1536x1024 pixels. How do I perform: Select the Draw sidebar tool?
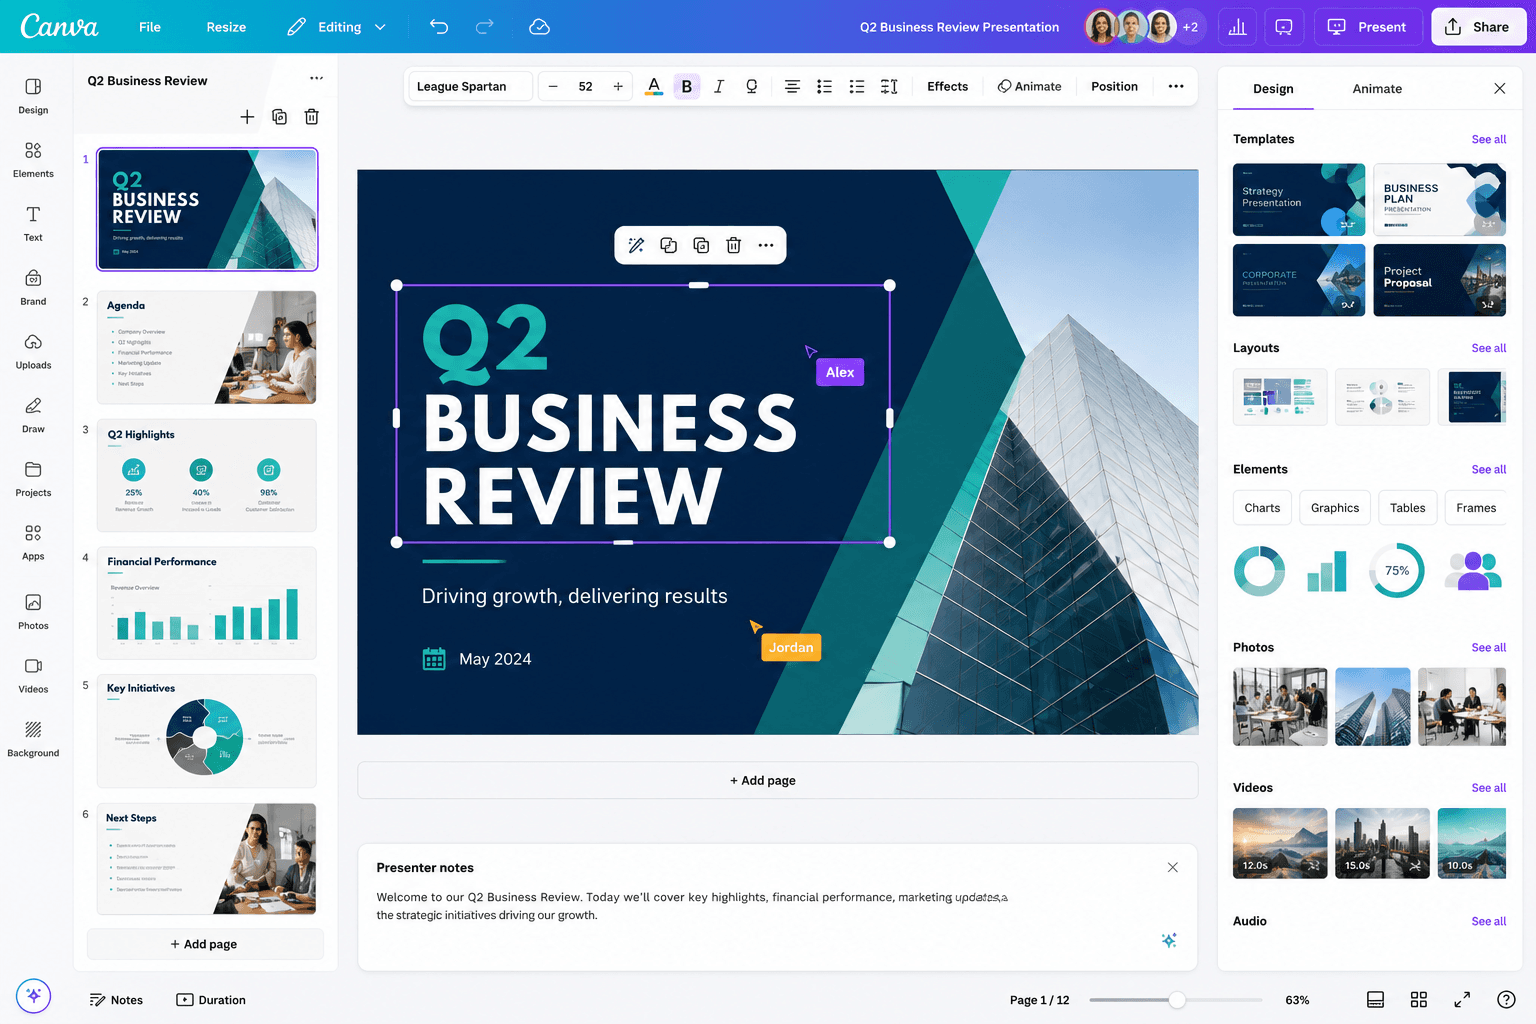pyautogui.click(x=33, y=416)
